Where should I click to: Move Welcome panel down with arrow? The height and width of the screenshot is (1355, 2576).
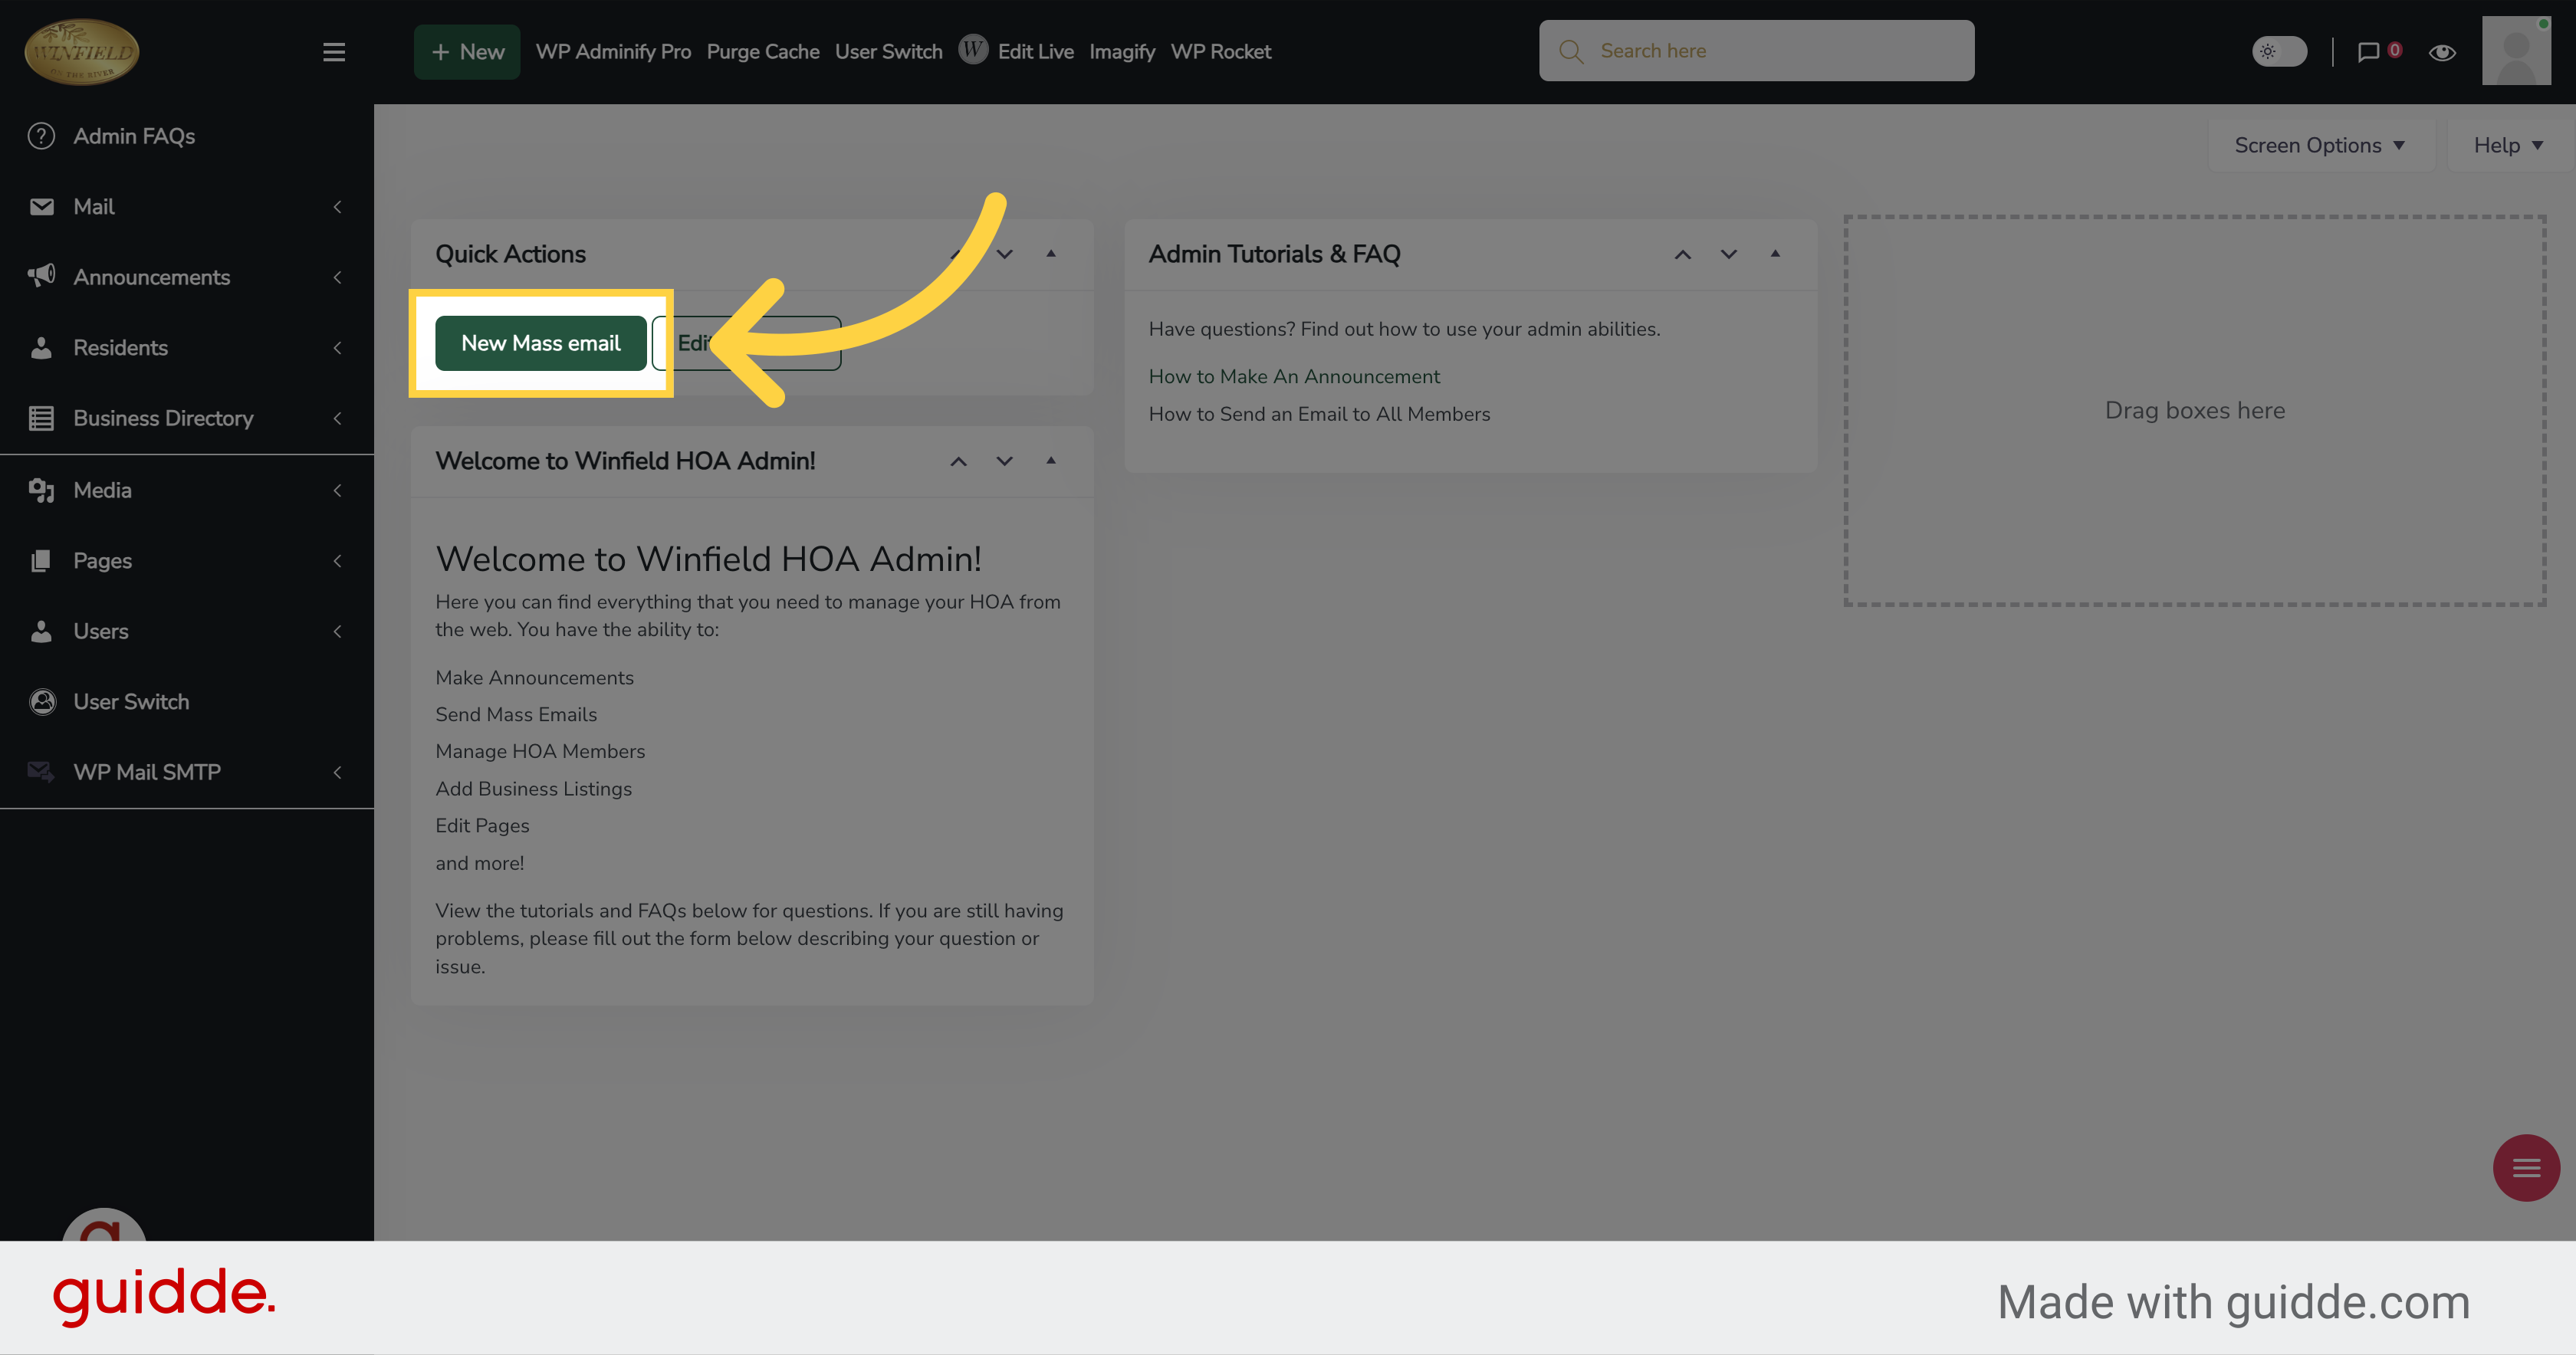click(x=1004, y=461)
